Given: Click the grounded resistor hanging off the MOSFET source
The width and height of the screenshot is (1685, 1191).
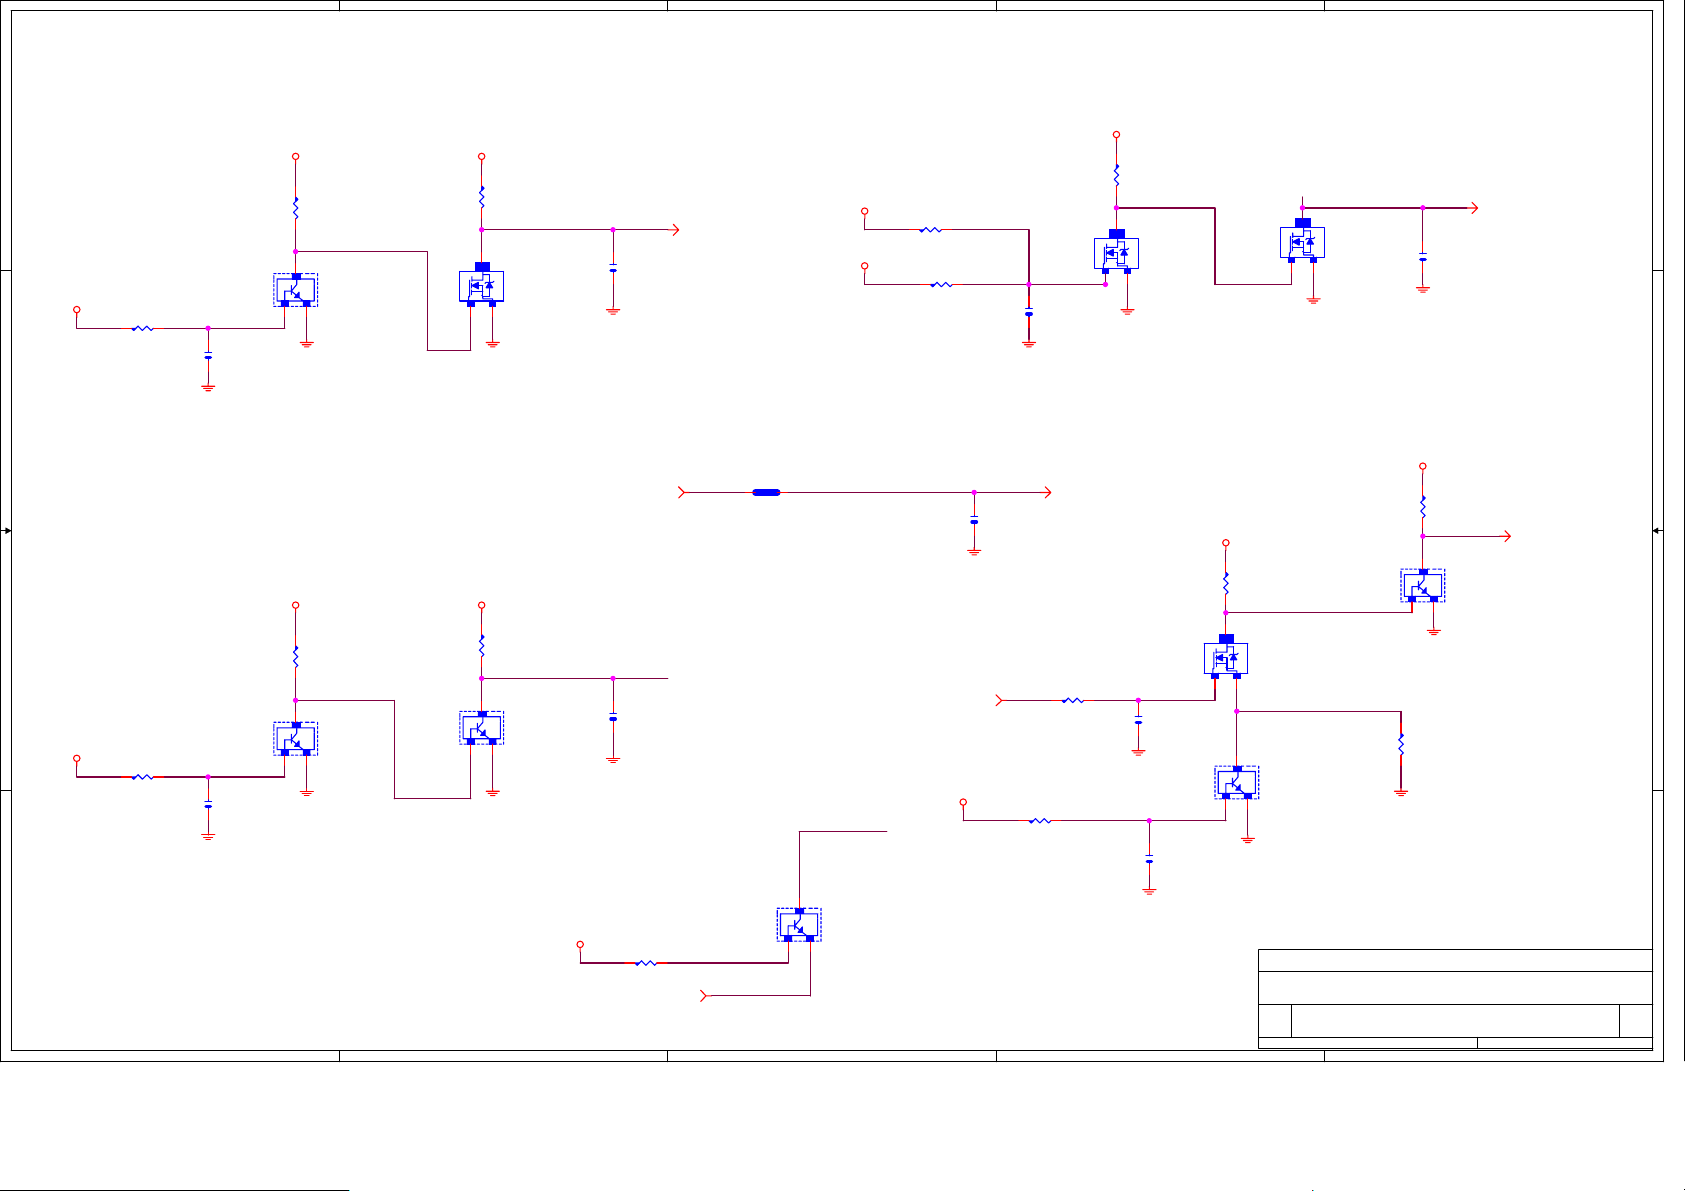Looking at the screenshot, I should (1401, 745).
